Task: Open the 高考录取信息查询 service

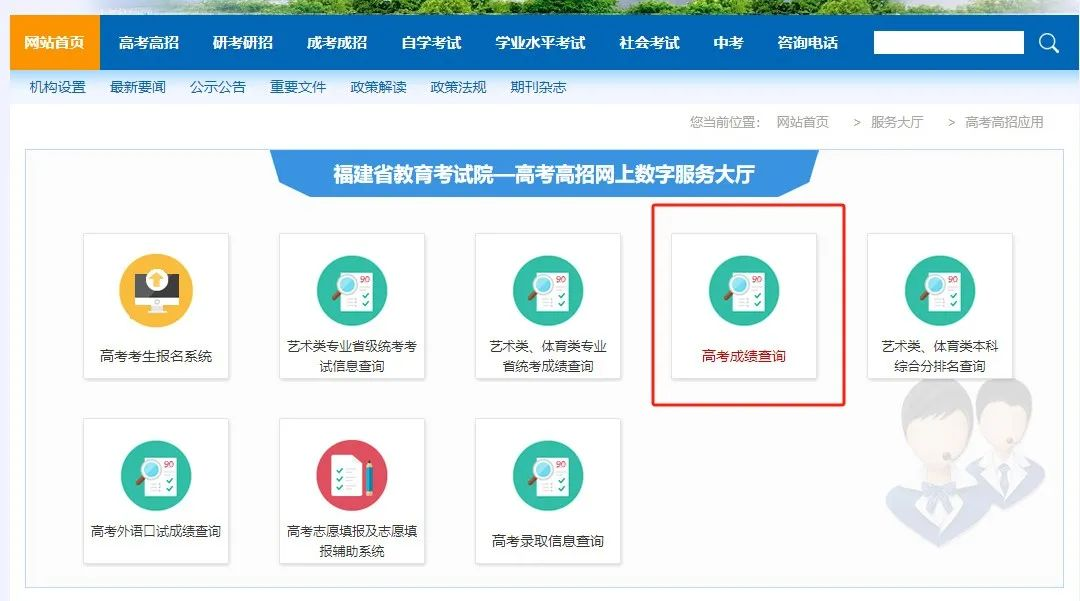Action: click(548, 488)
